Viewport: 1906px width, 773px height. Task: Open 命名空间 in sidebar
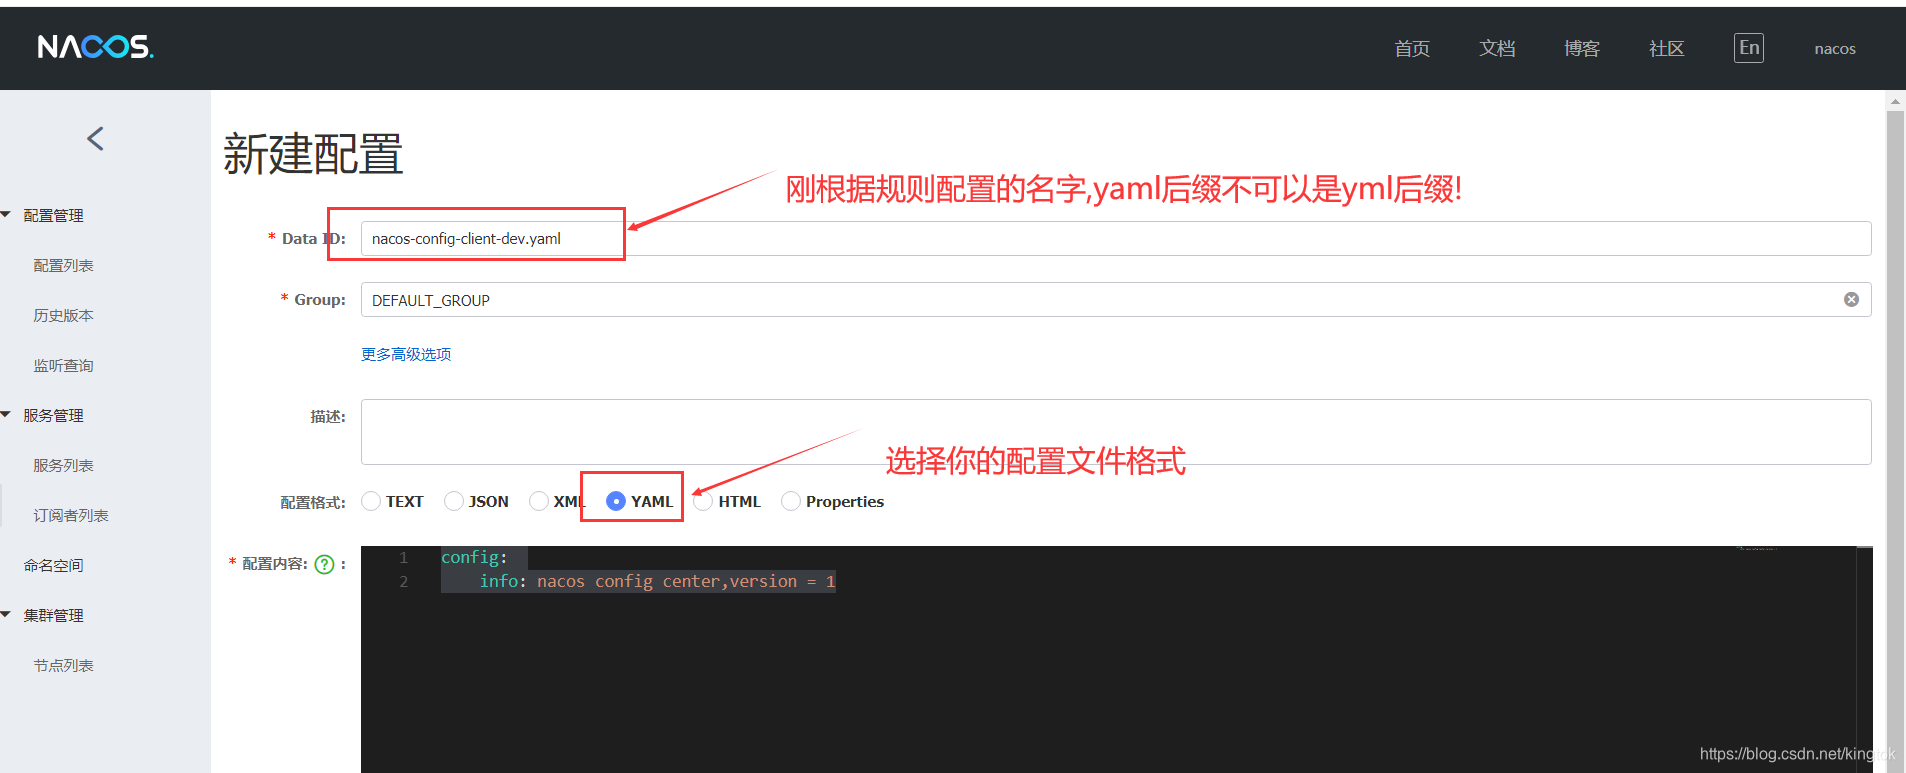(x=54, y=565)
